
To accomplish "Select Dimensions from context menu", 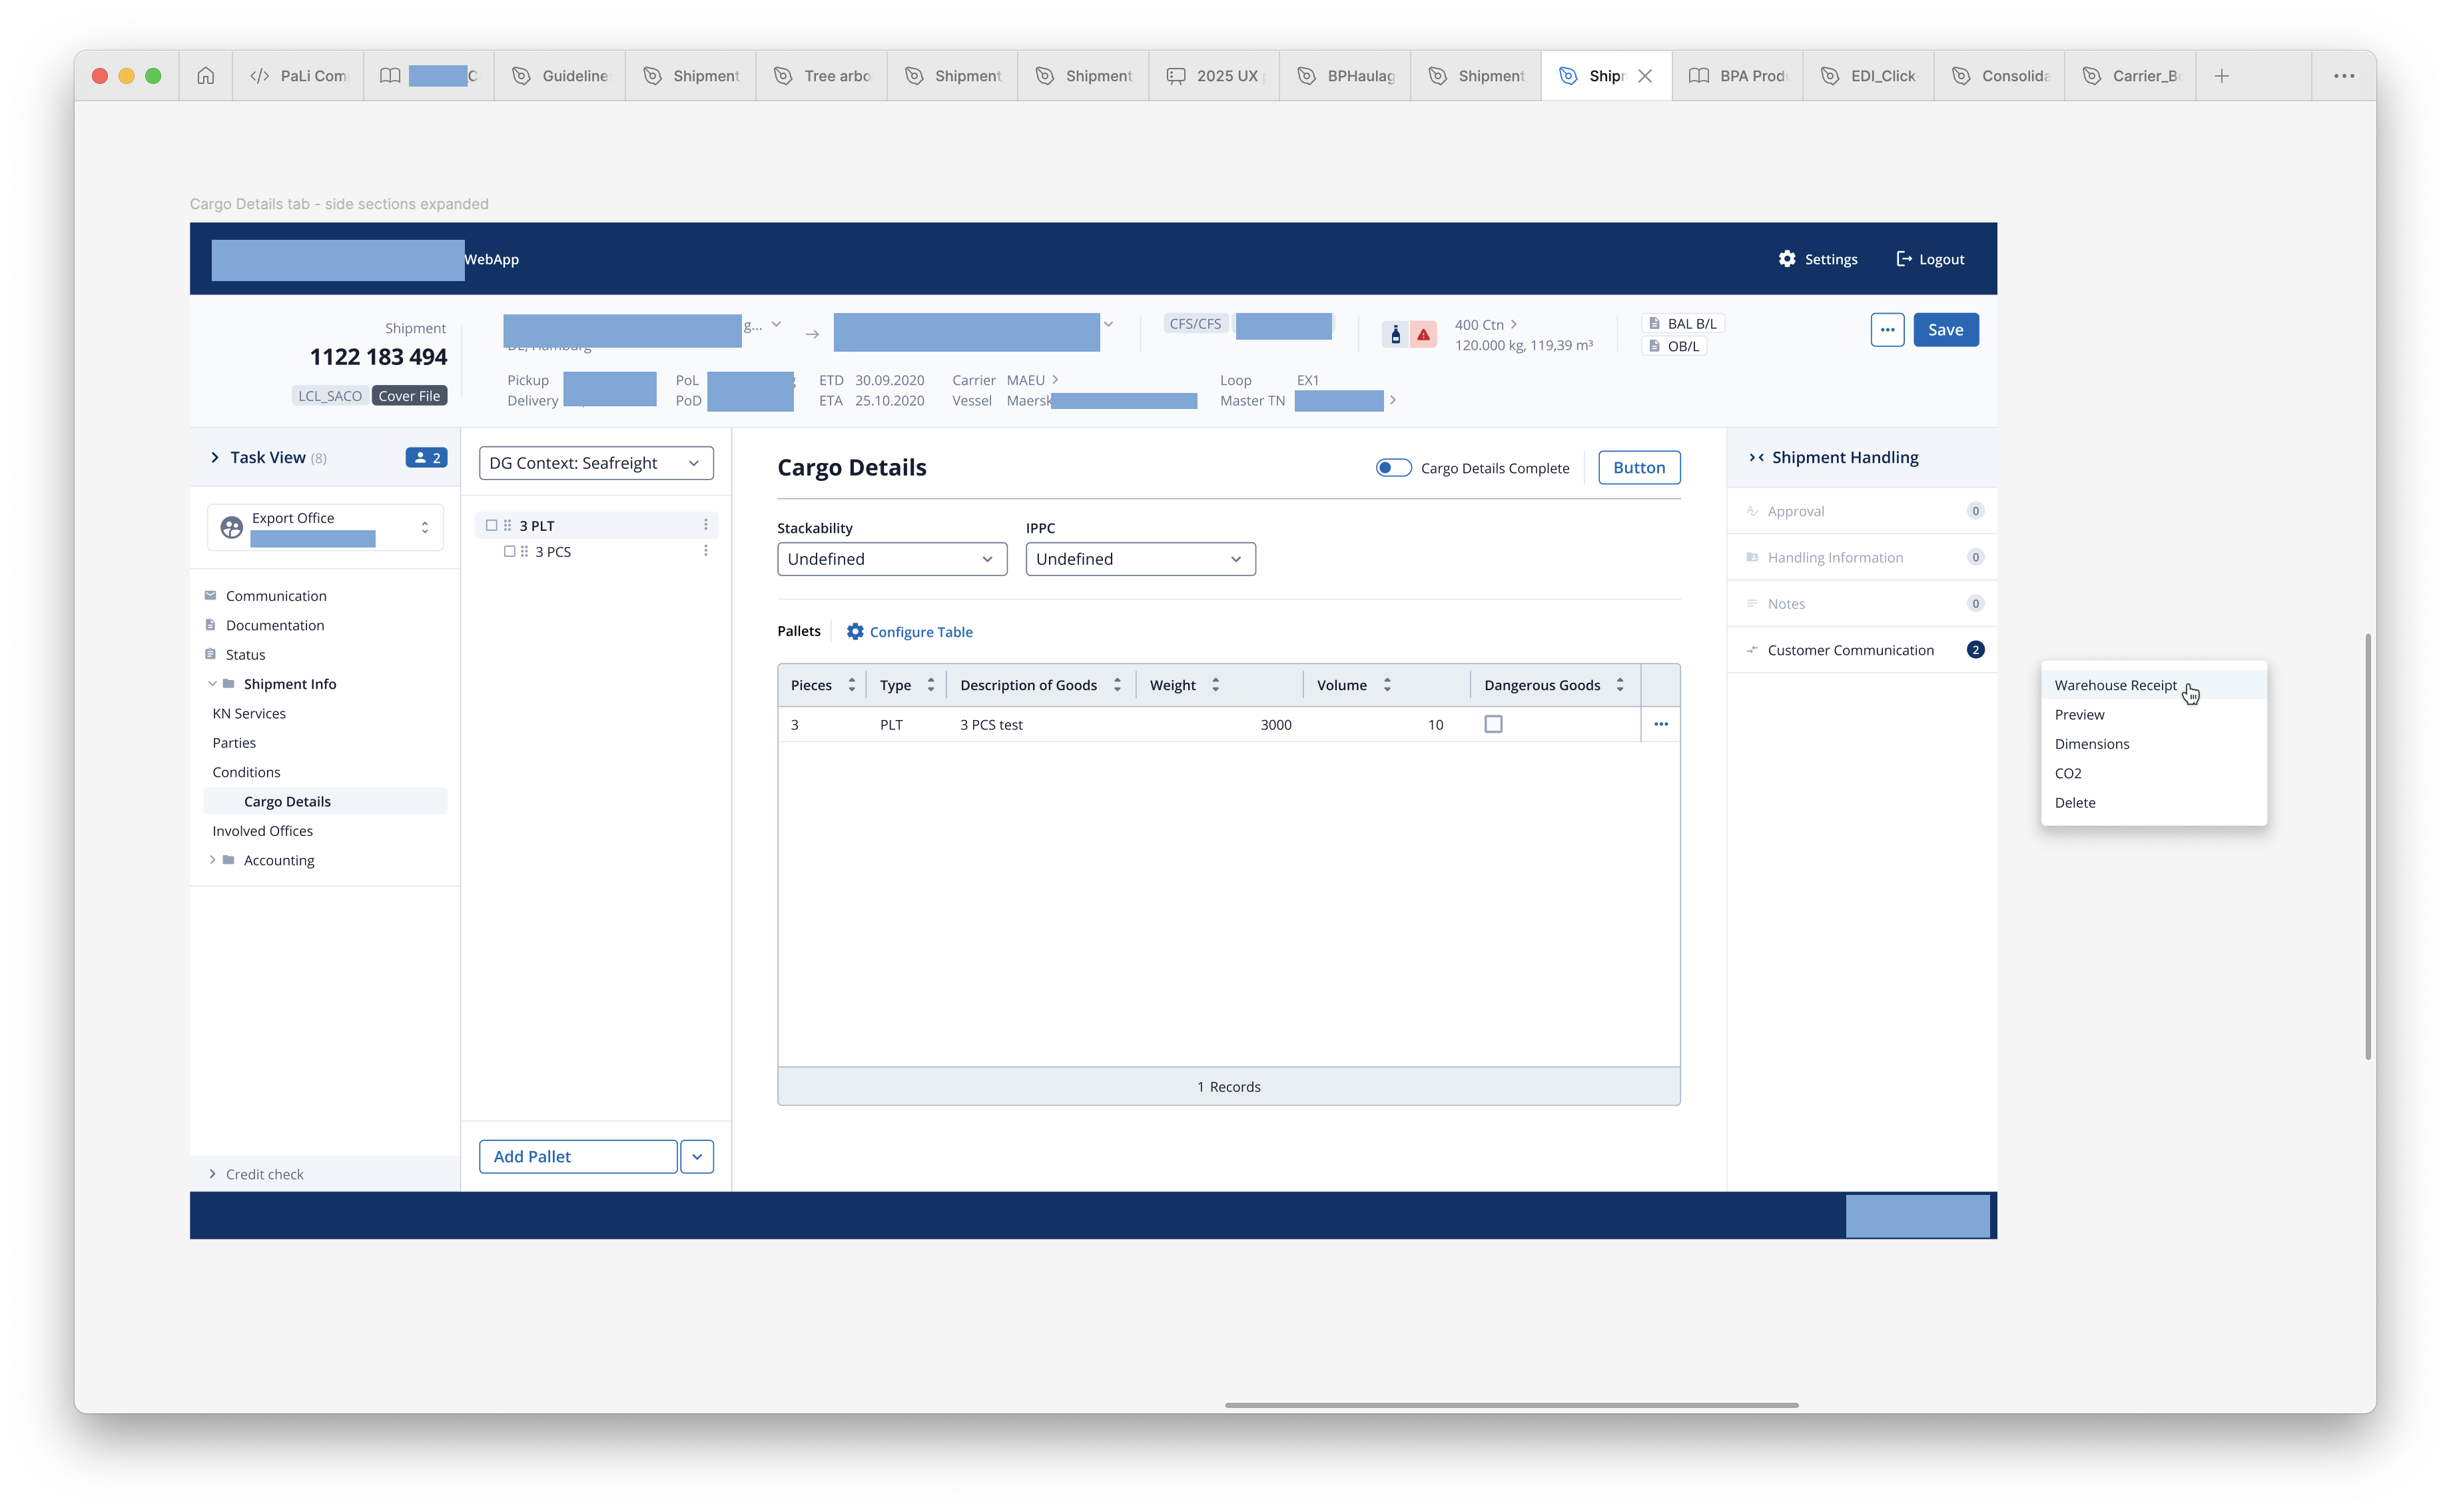I will tap(2153, 744).
